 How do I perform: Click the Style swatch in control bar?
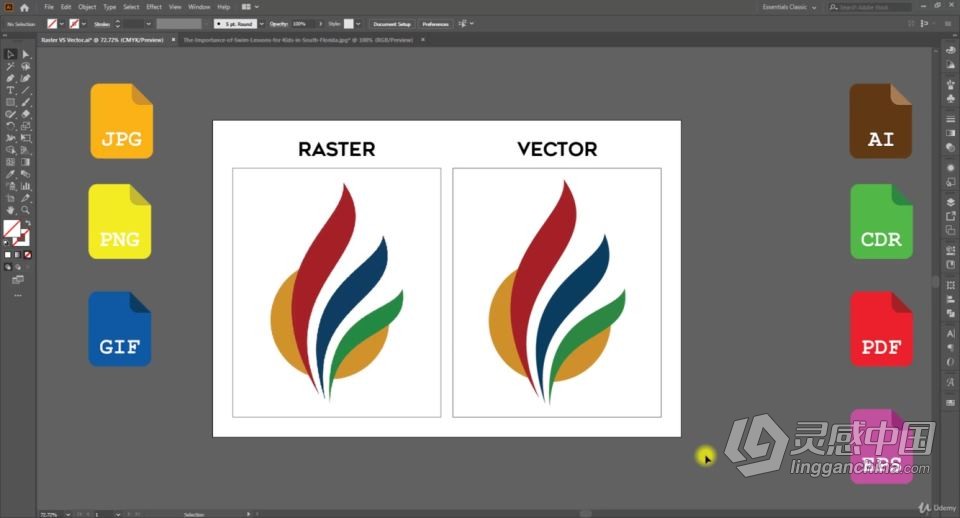click(348, 24)
